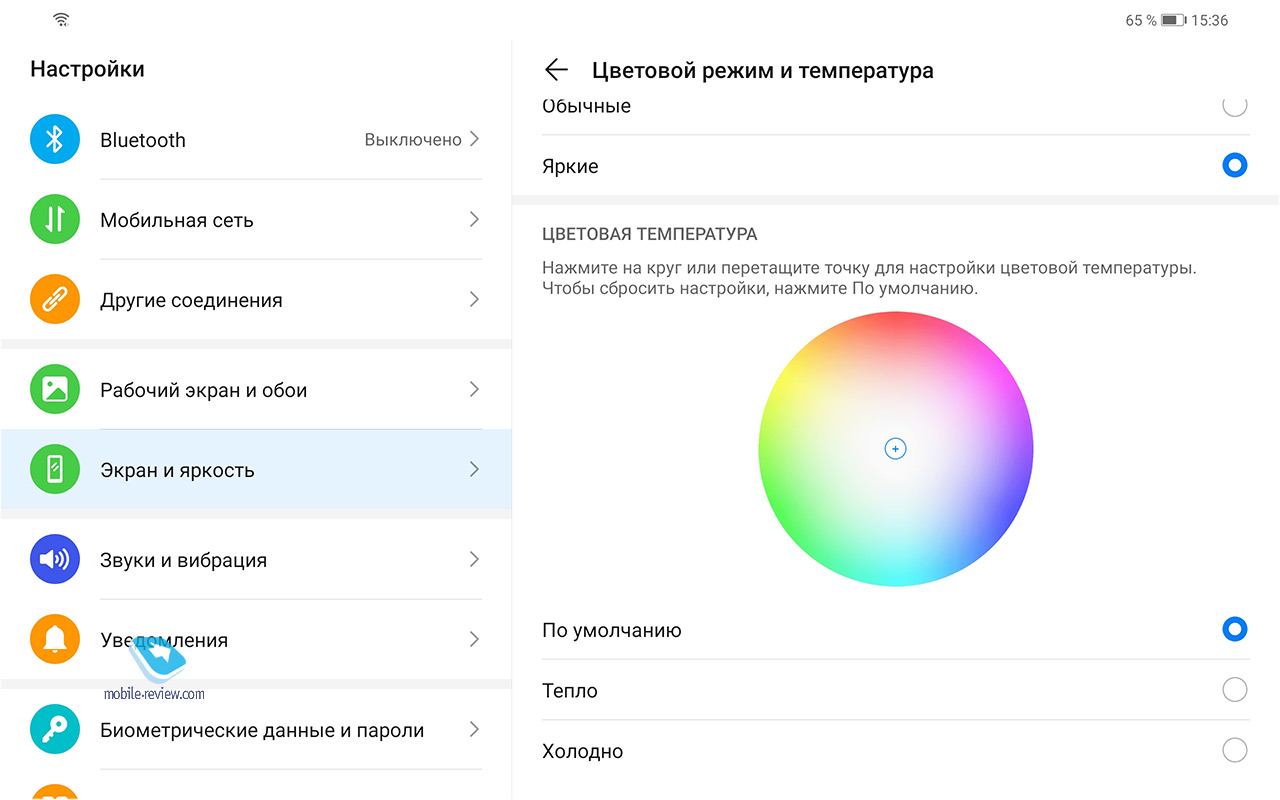Tap the Уведомления settings label

click(164, 640)
